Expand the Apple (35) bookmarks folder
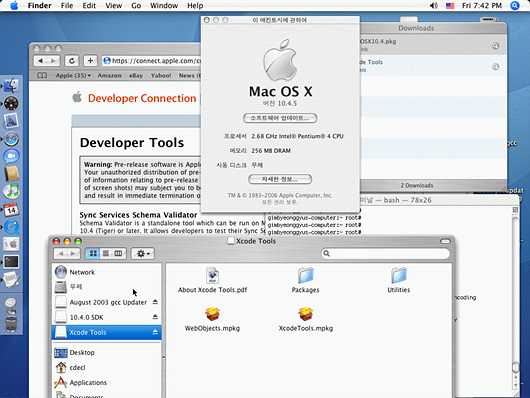Viewport: 530px width, 398px height. tap(73, 75)
